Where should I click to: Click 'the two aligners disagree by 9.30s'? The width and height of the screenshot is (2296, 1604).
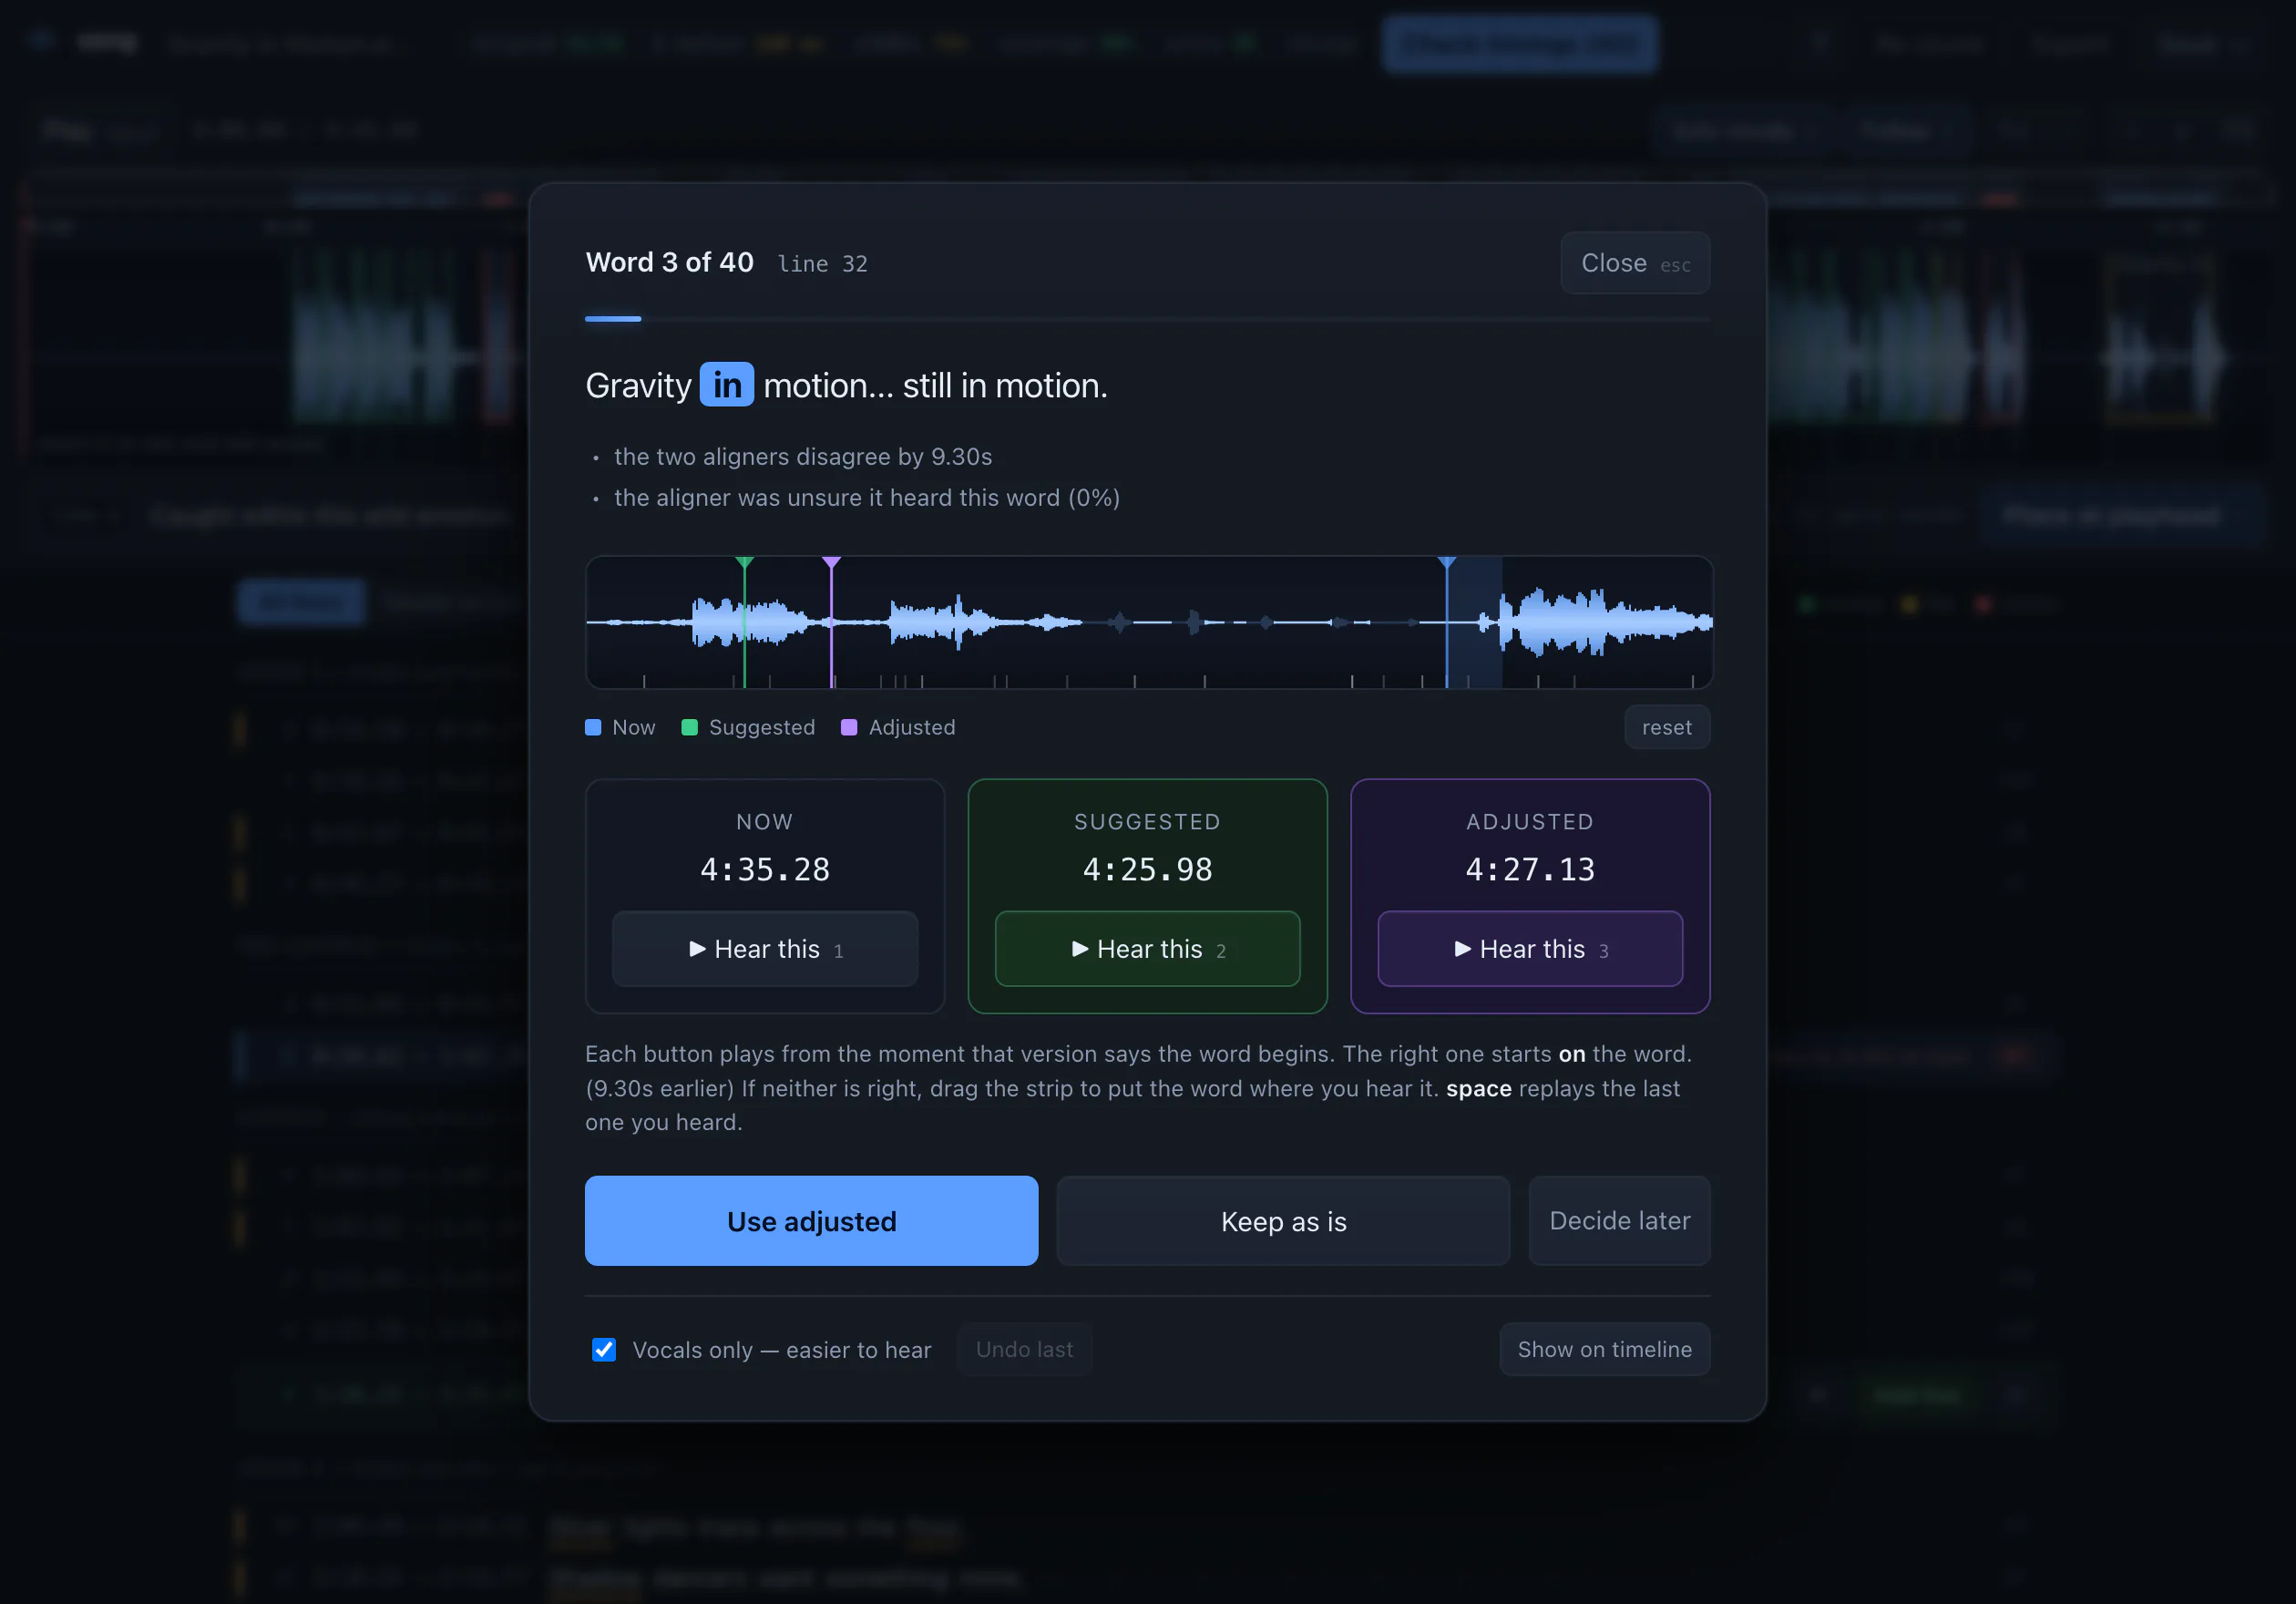803,457
